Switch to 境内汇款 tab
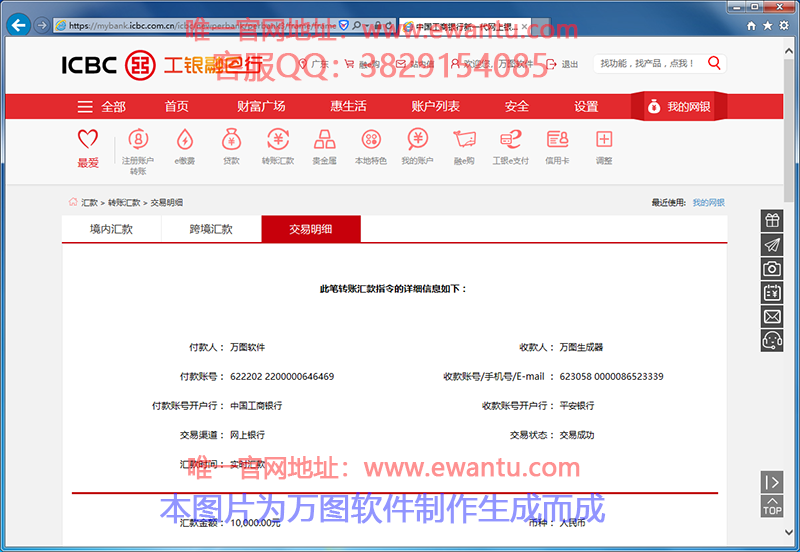 111,229
